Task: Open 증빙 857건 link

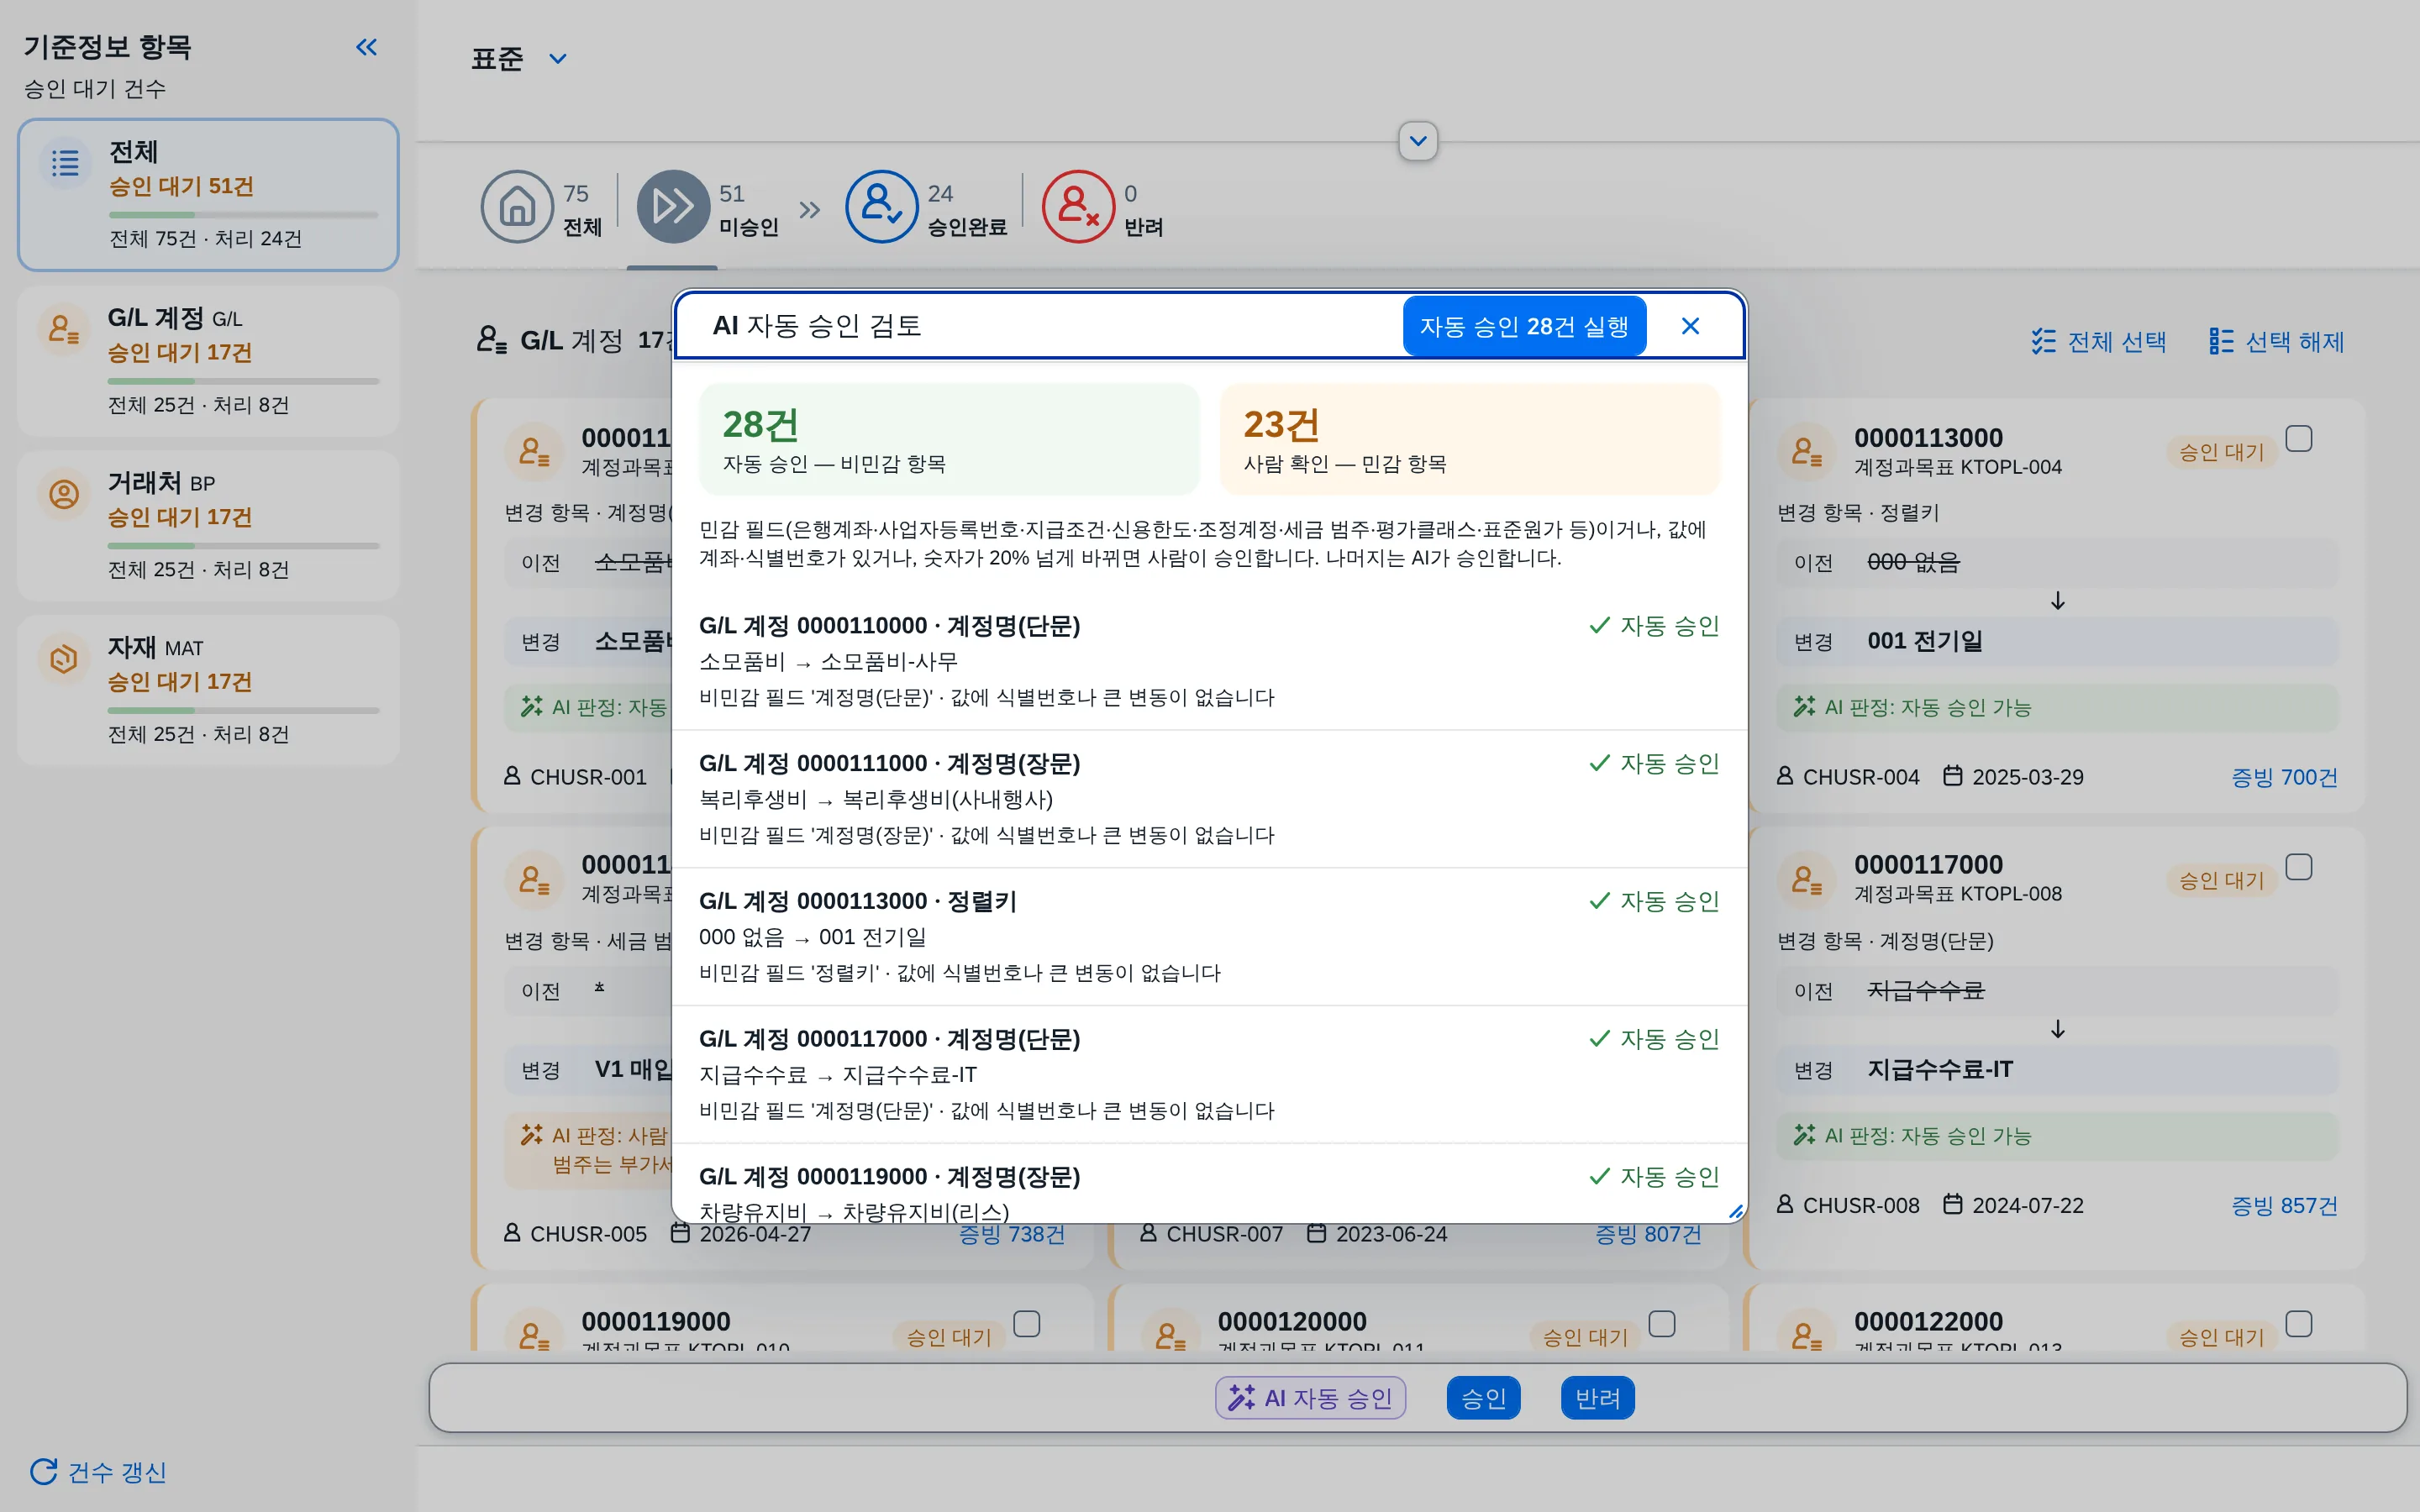Action: [2284, 1205]
